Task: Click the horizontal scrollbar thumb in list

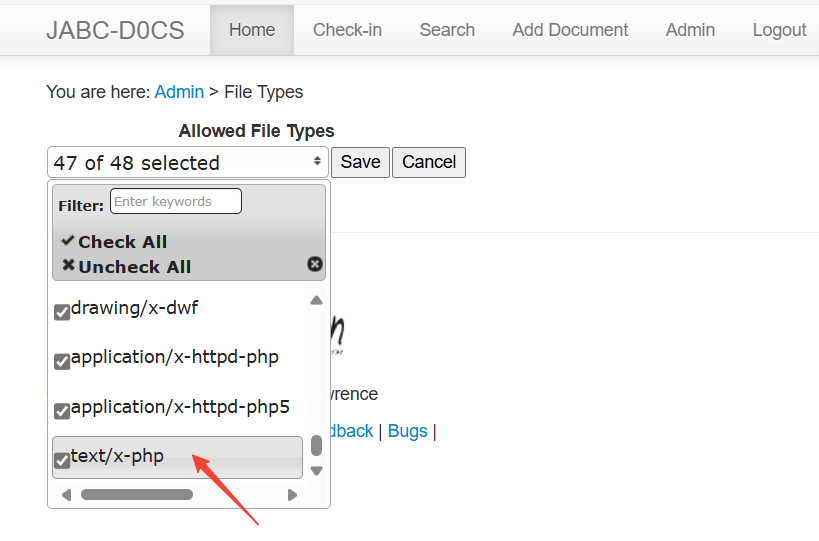Action: (137, 495)
